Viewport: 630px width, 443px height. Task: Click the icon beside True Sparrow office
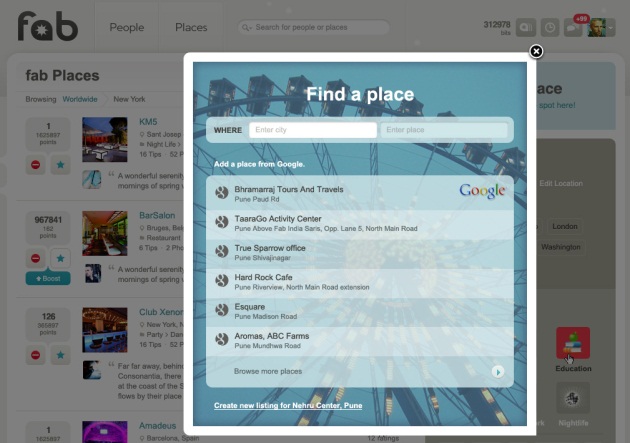(x=221, y=251)
